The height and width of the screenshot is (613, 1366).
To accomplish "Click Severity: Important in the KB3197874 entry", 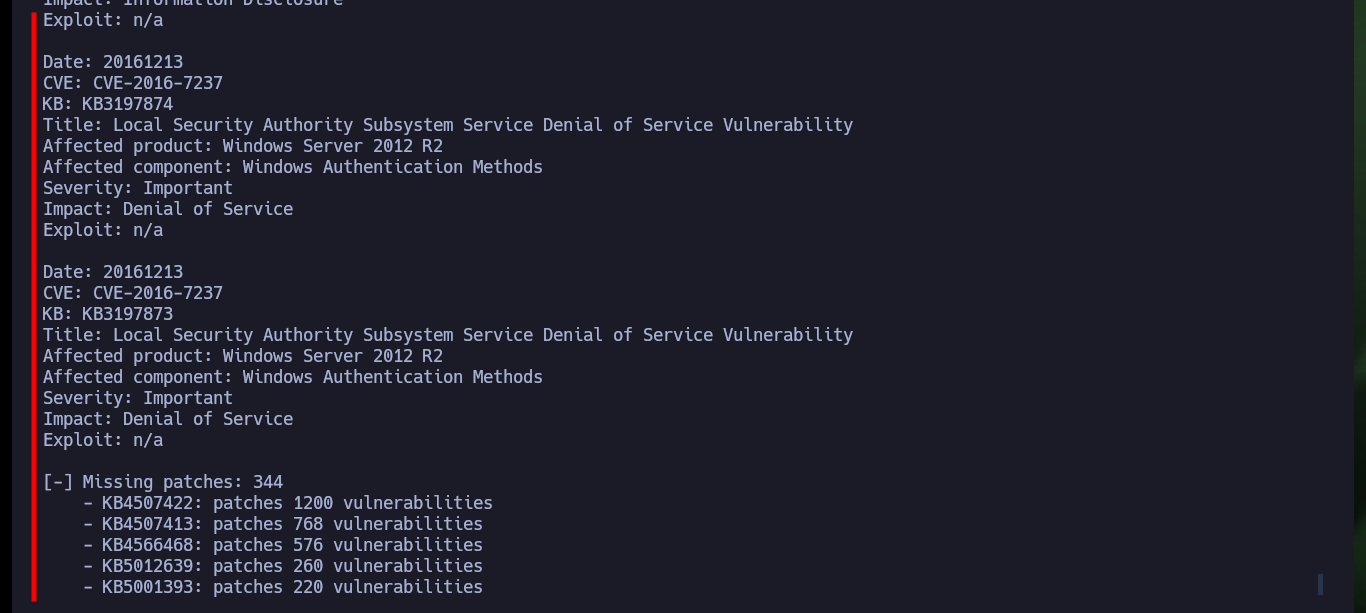I will 138,188.
